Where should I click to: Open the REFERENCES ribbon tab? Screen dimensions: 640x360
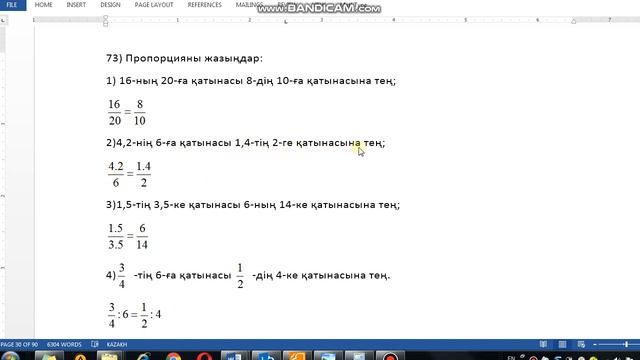[204, 5]
